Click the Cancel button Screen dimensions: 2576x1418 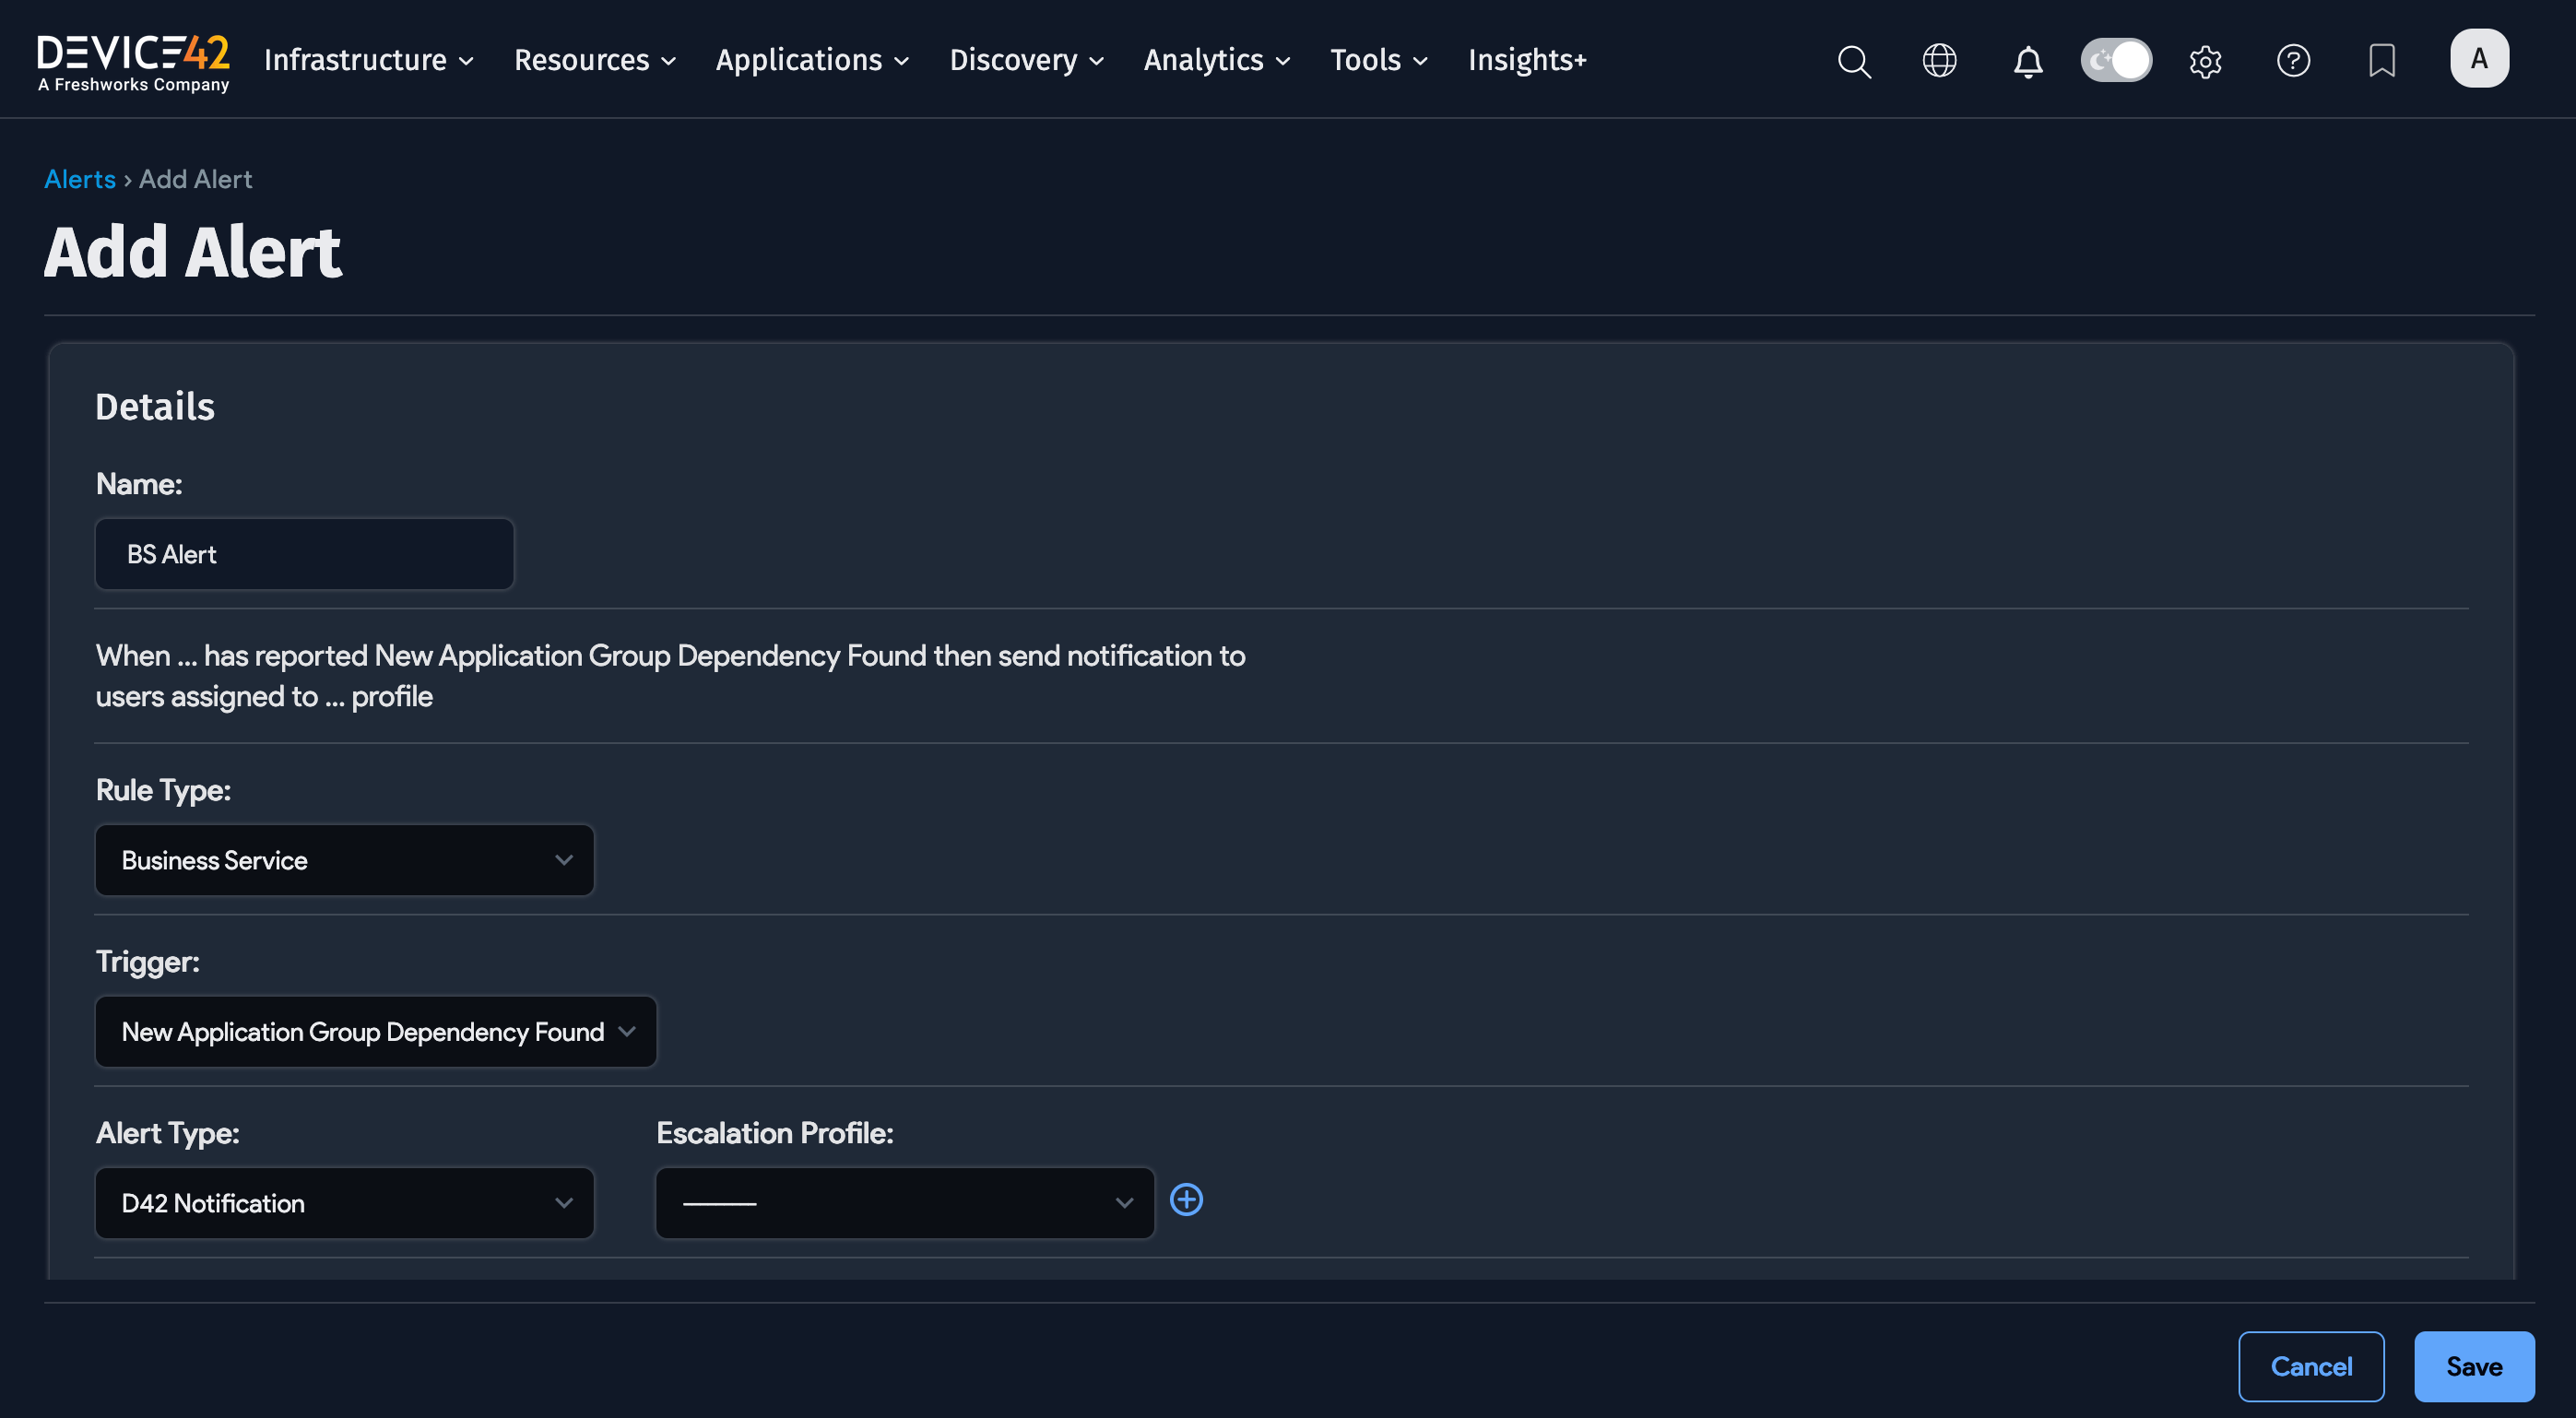click(2310, 1366)
